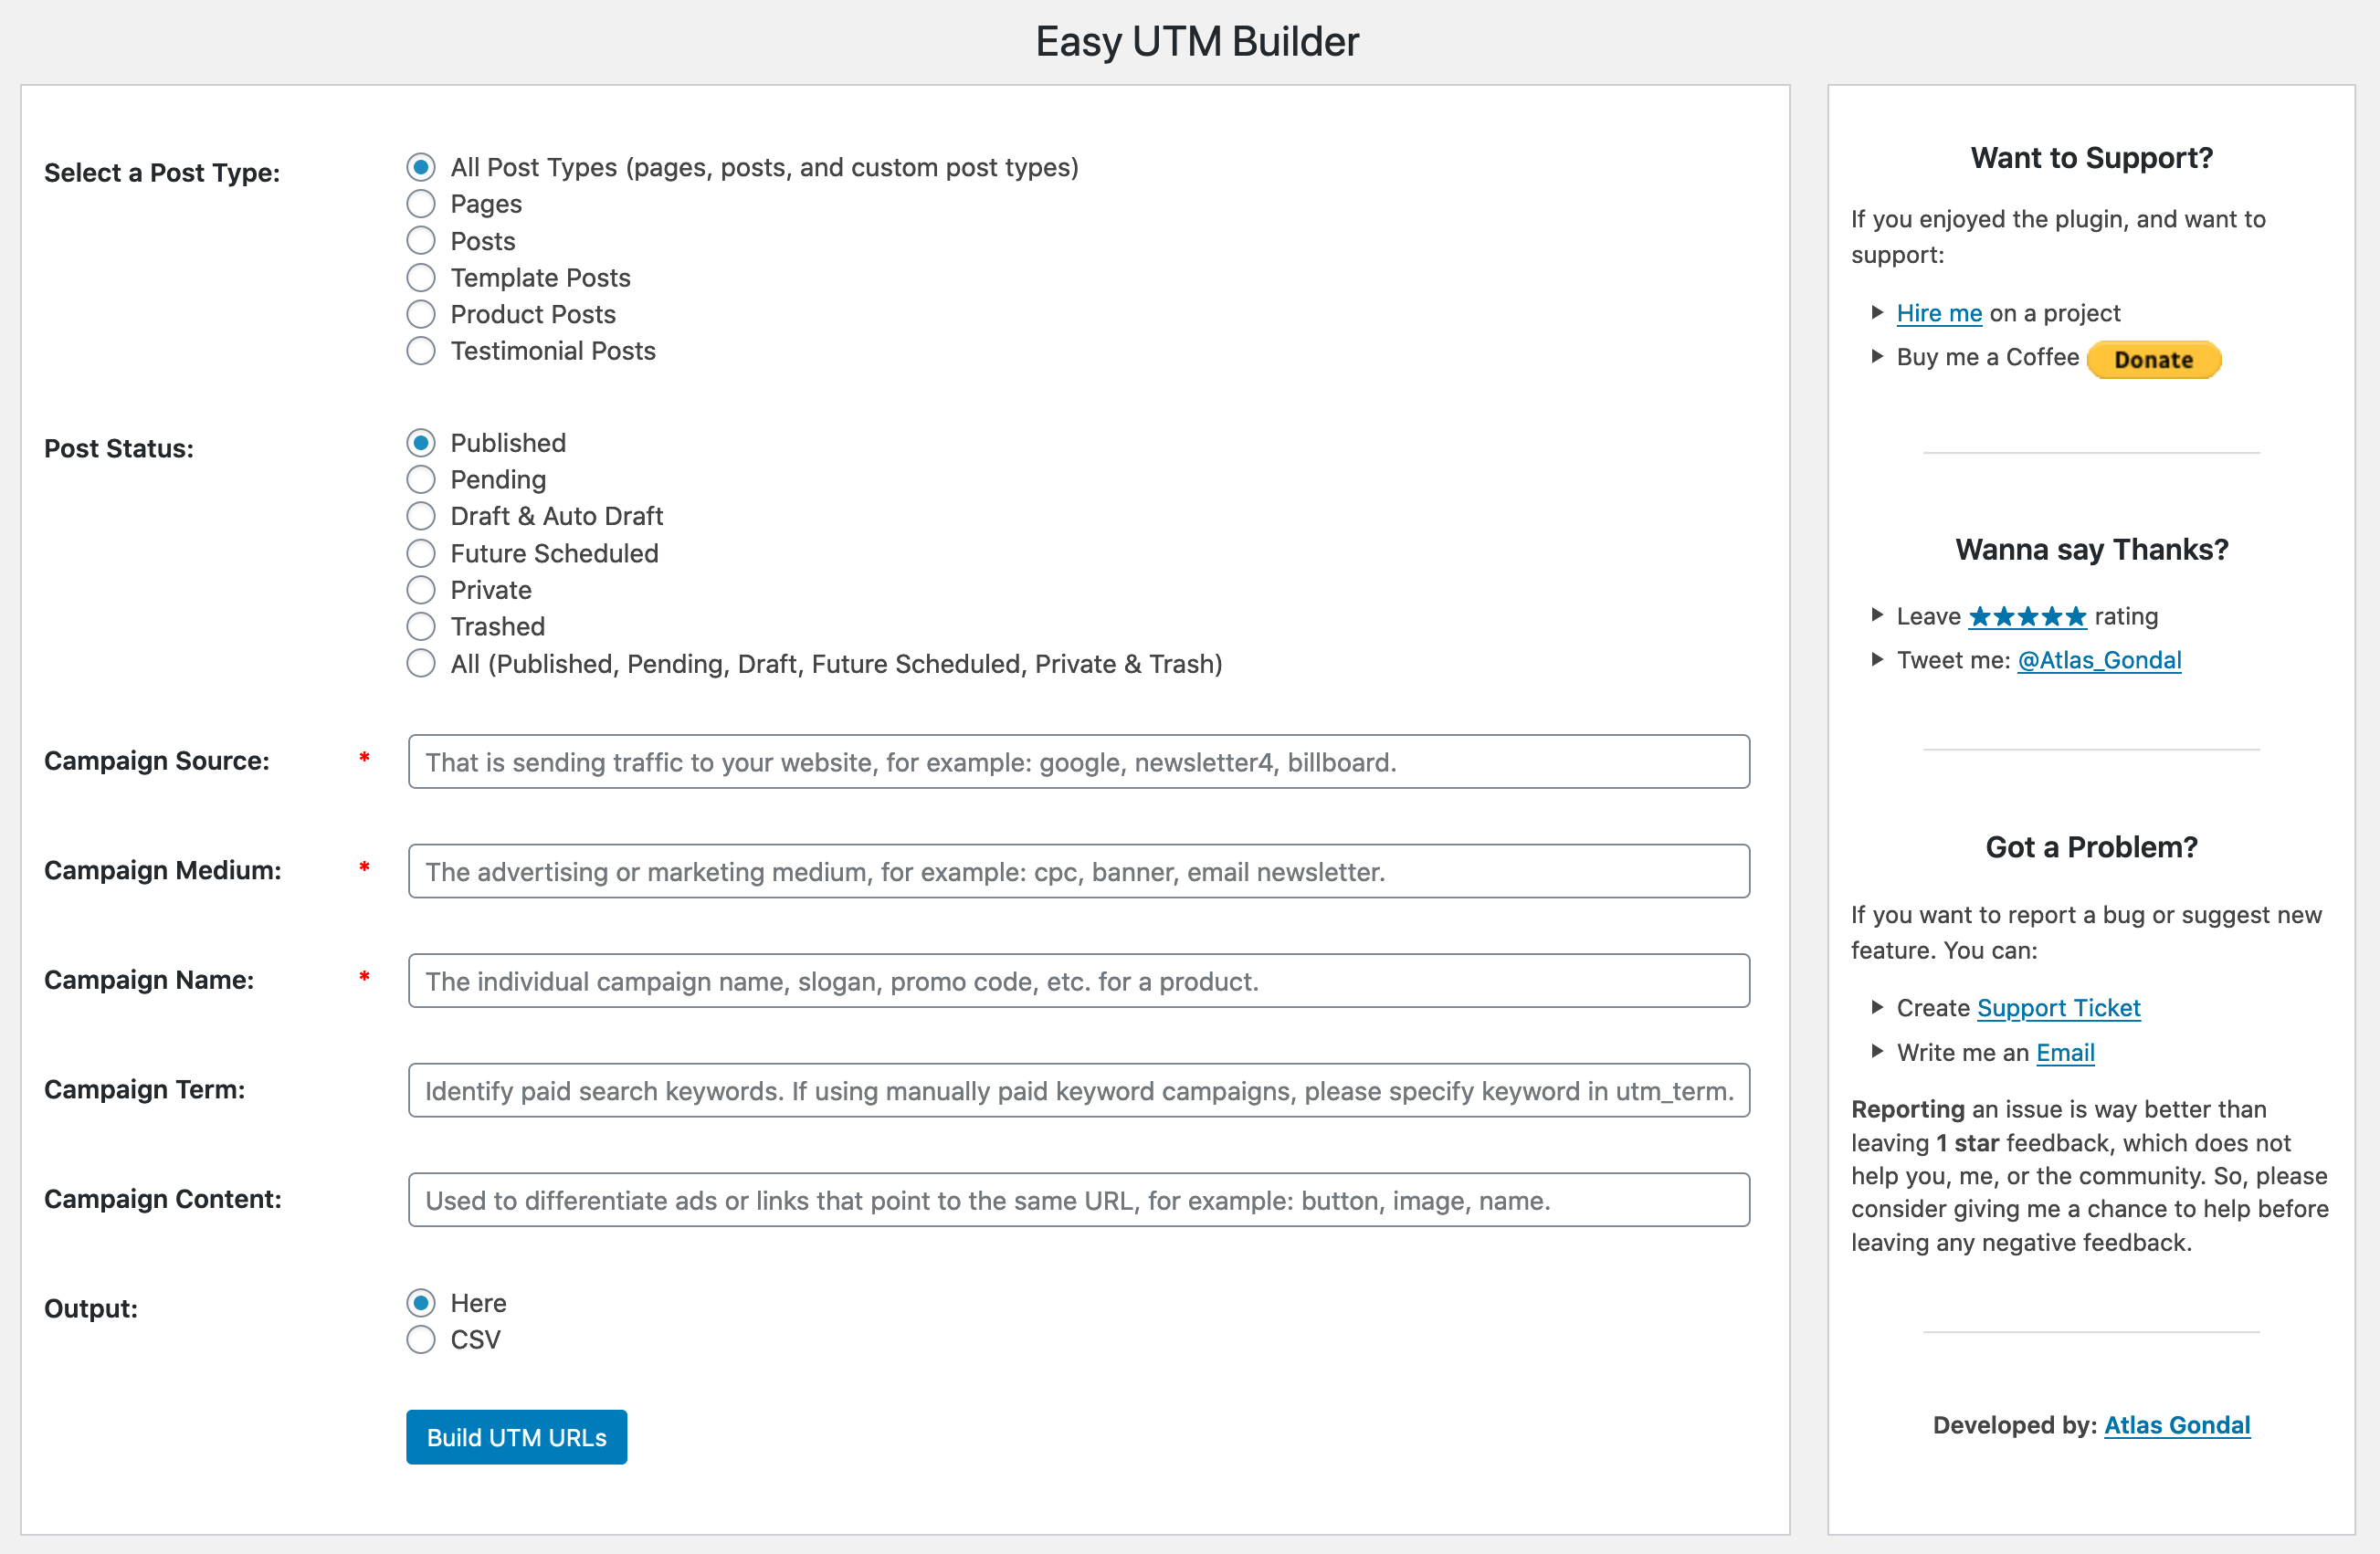Enable the Pending post status
The width and height of the screenshot is (2380, 1554).
(422, 478)
